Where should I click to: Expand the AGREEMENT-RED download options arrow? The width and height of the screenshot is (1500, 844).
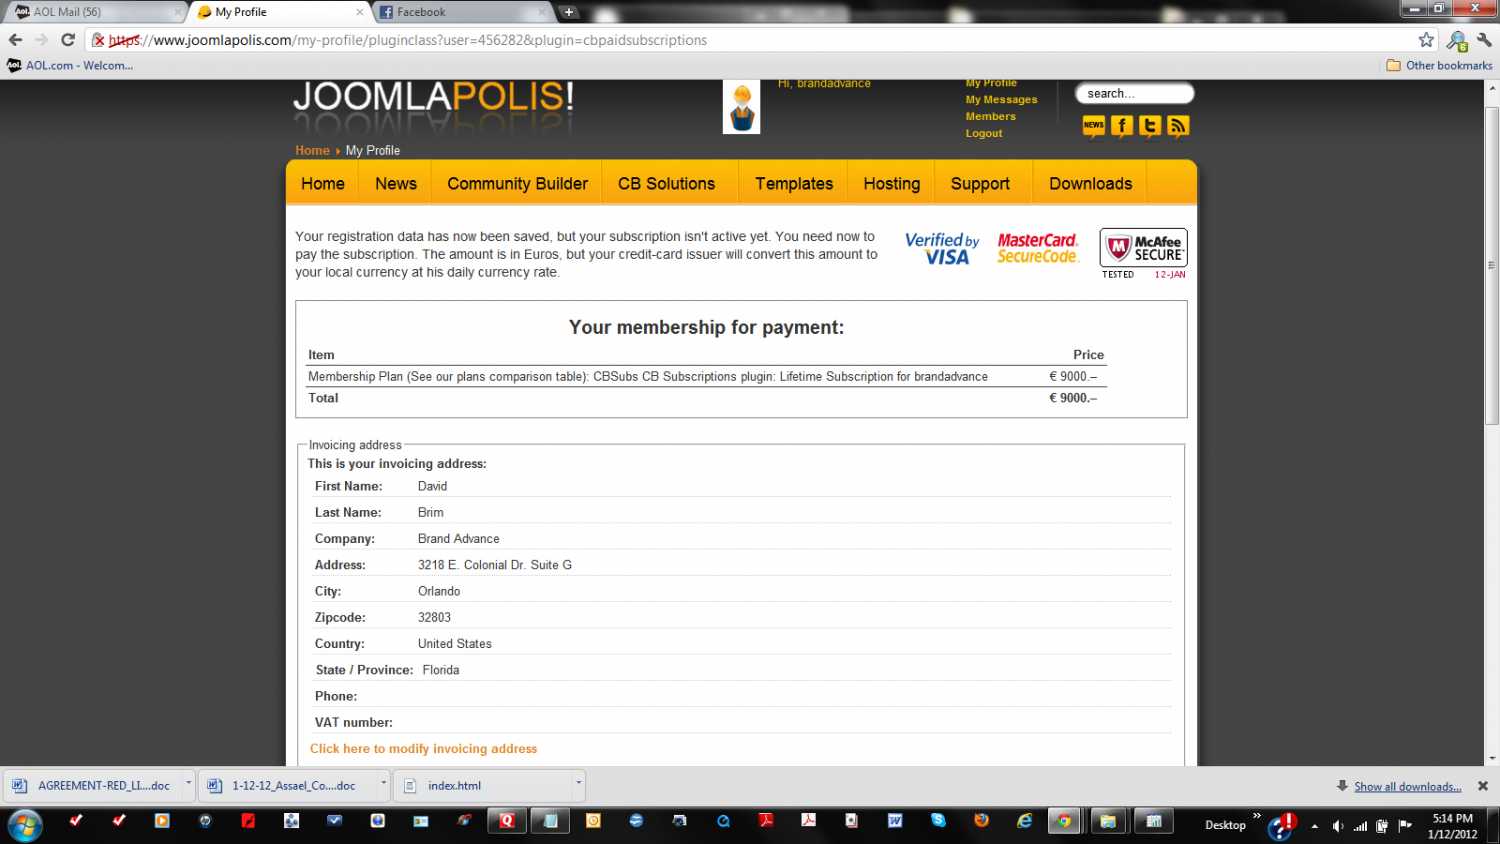click(x=188, y=785)
